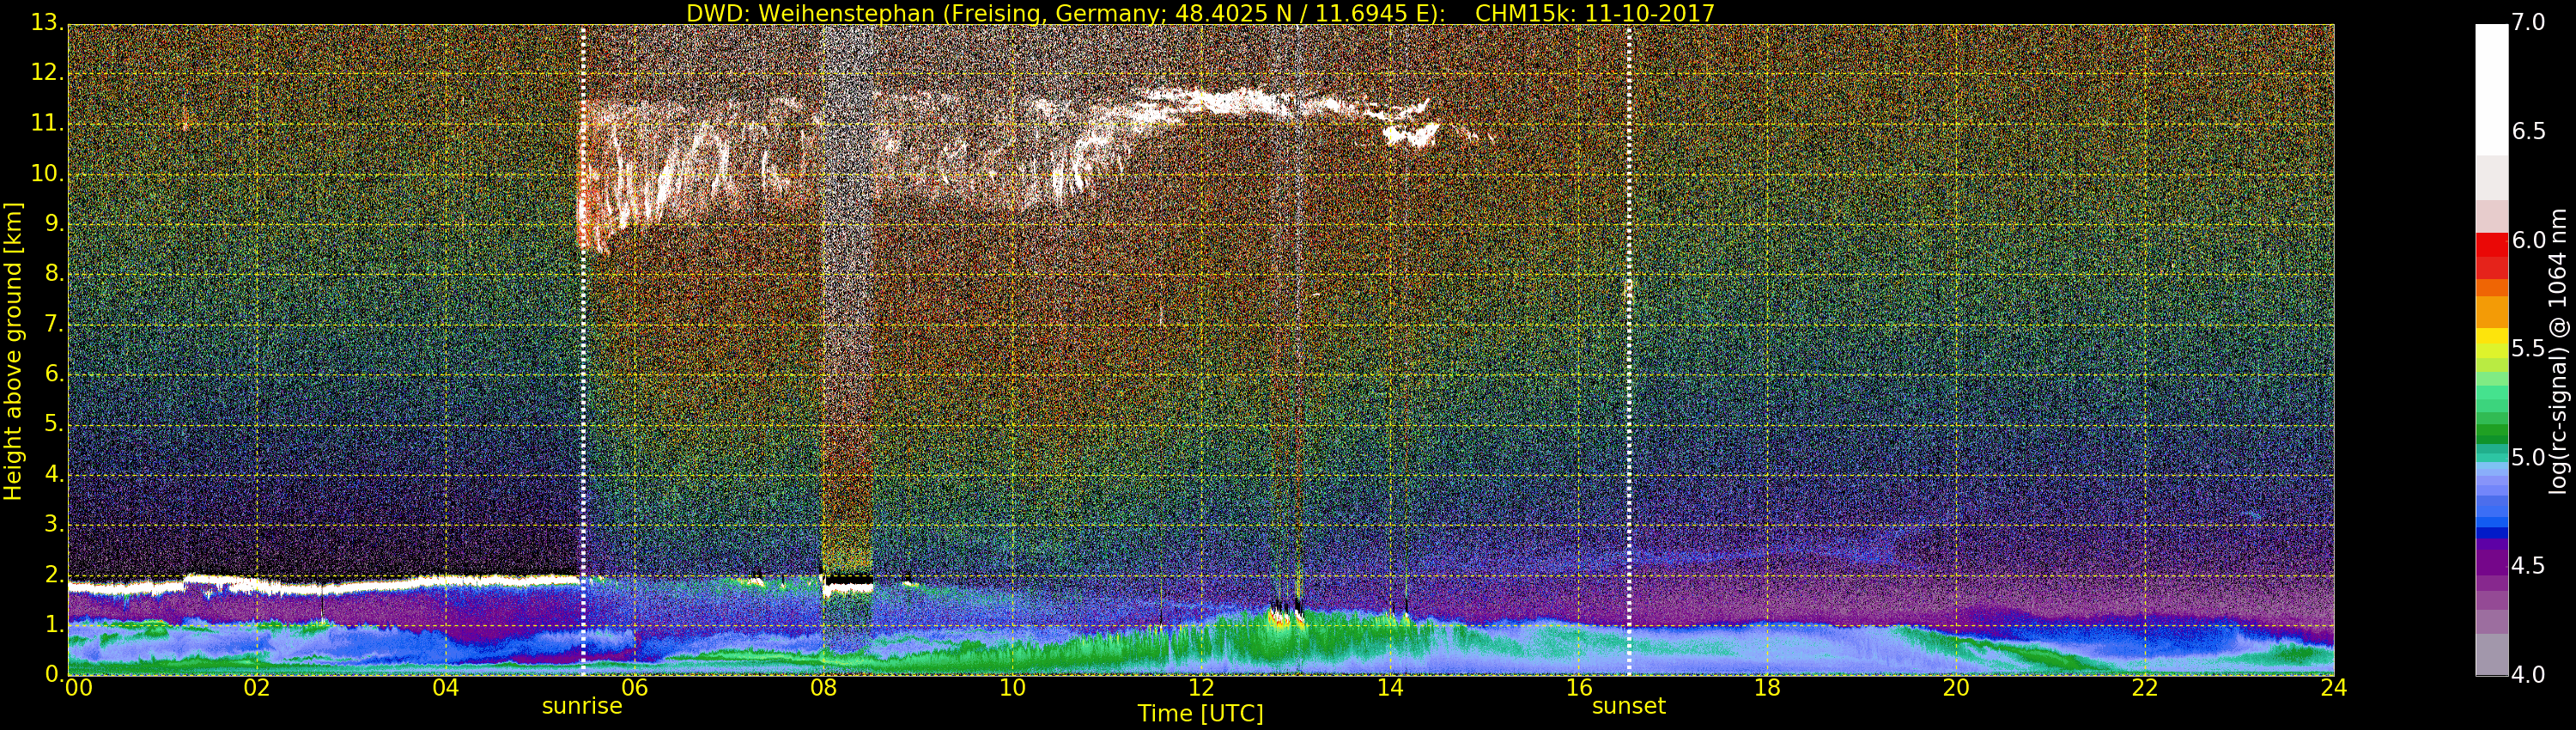Click the 24 hour tick label on time axis

[x=2333, y=688]
